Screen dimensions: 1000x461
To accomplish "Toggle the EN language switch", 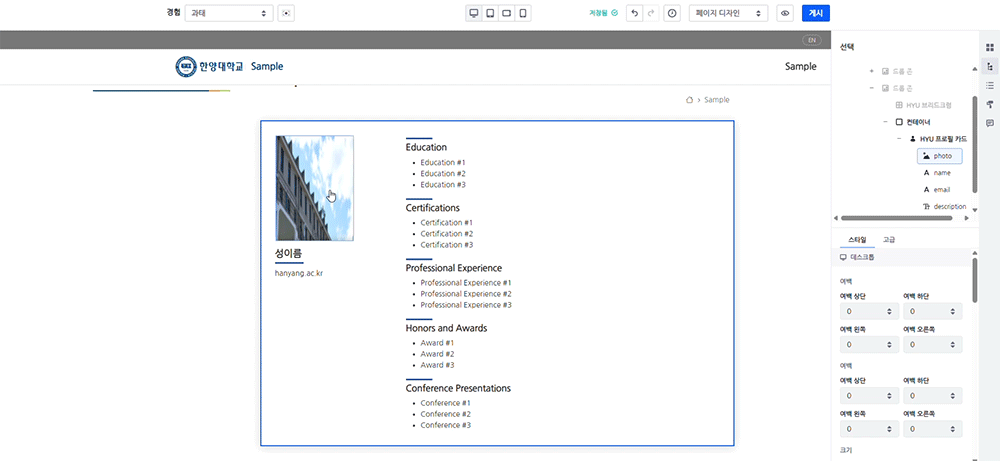I will click(x=811, y=40).
